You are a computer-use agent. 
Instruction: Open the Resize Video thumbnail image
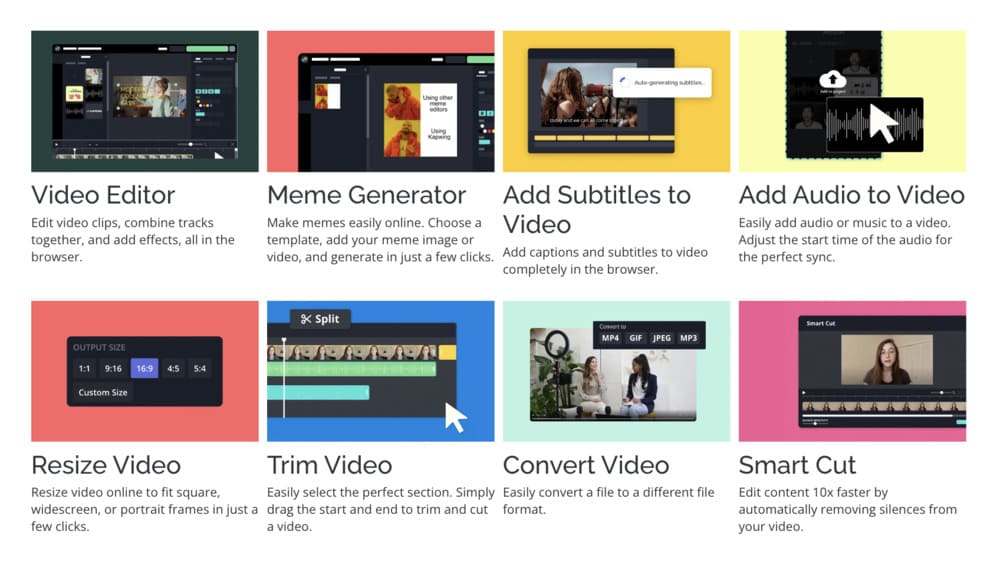click(x=145, y=371)
